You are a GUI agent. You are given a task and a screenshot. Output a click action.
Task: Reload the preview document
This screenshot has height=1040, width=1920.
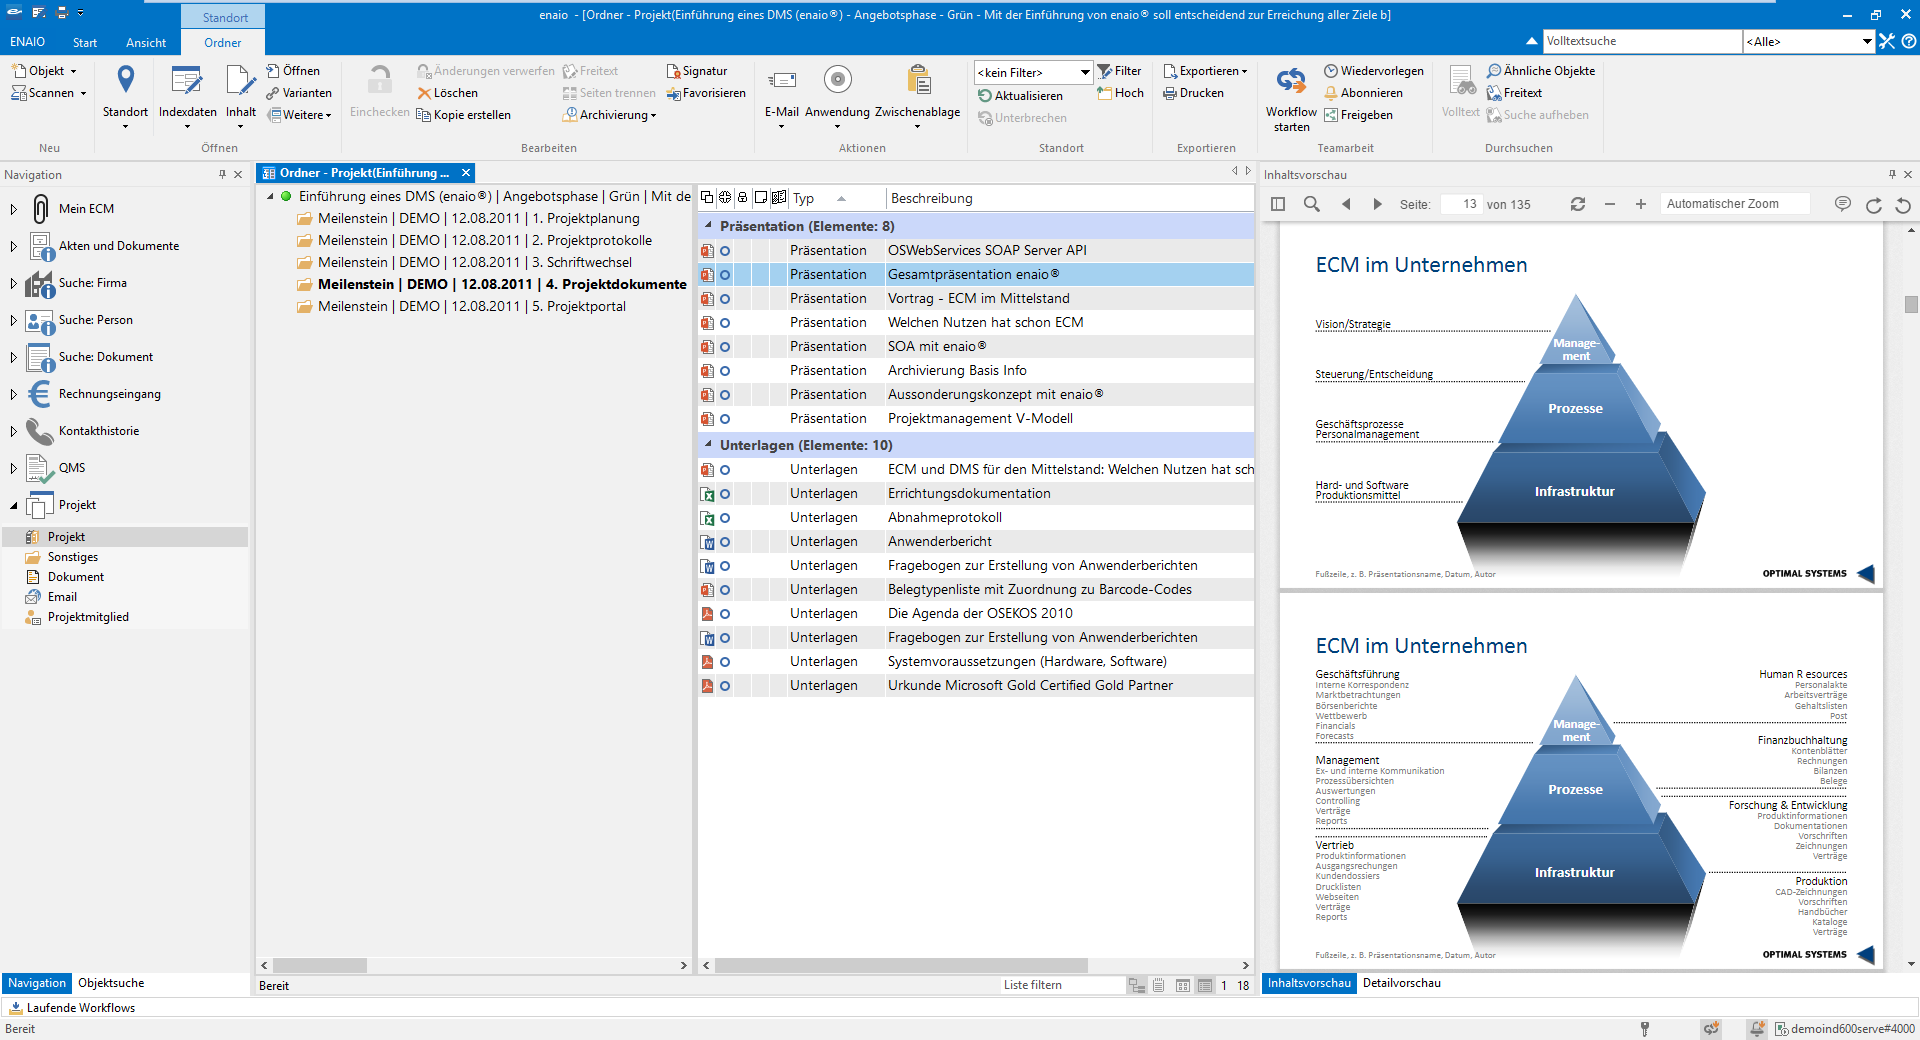point(1578,204)
